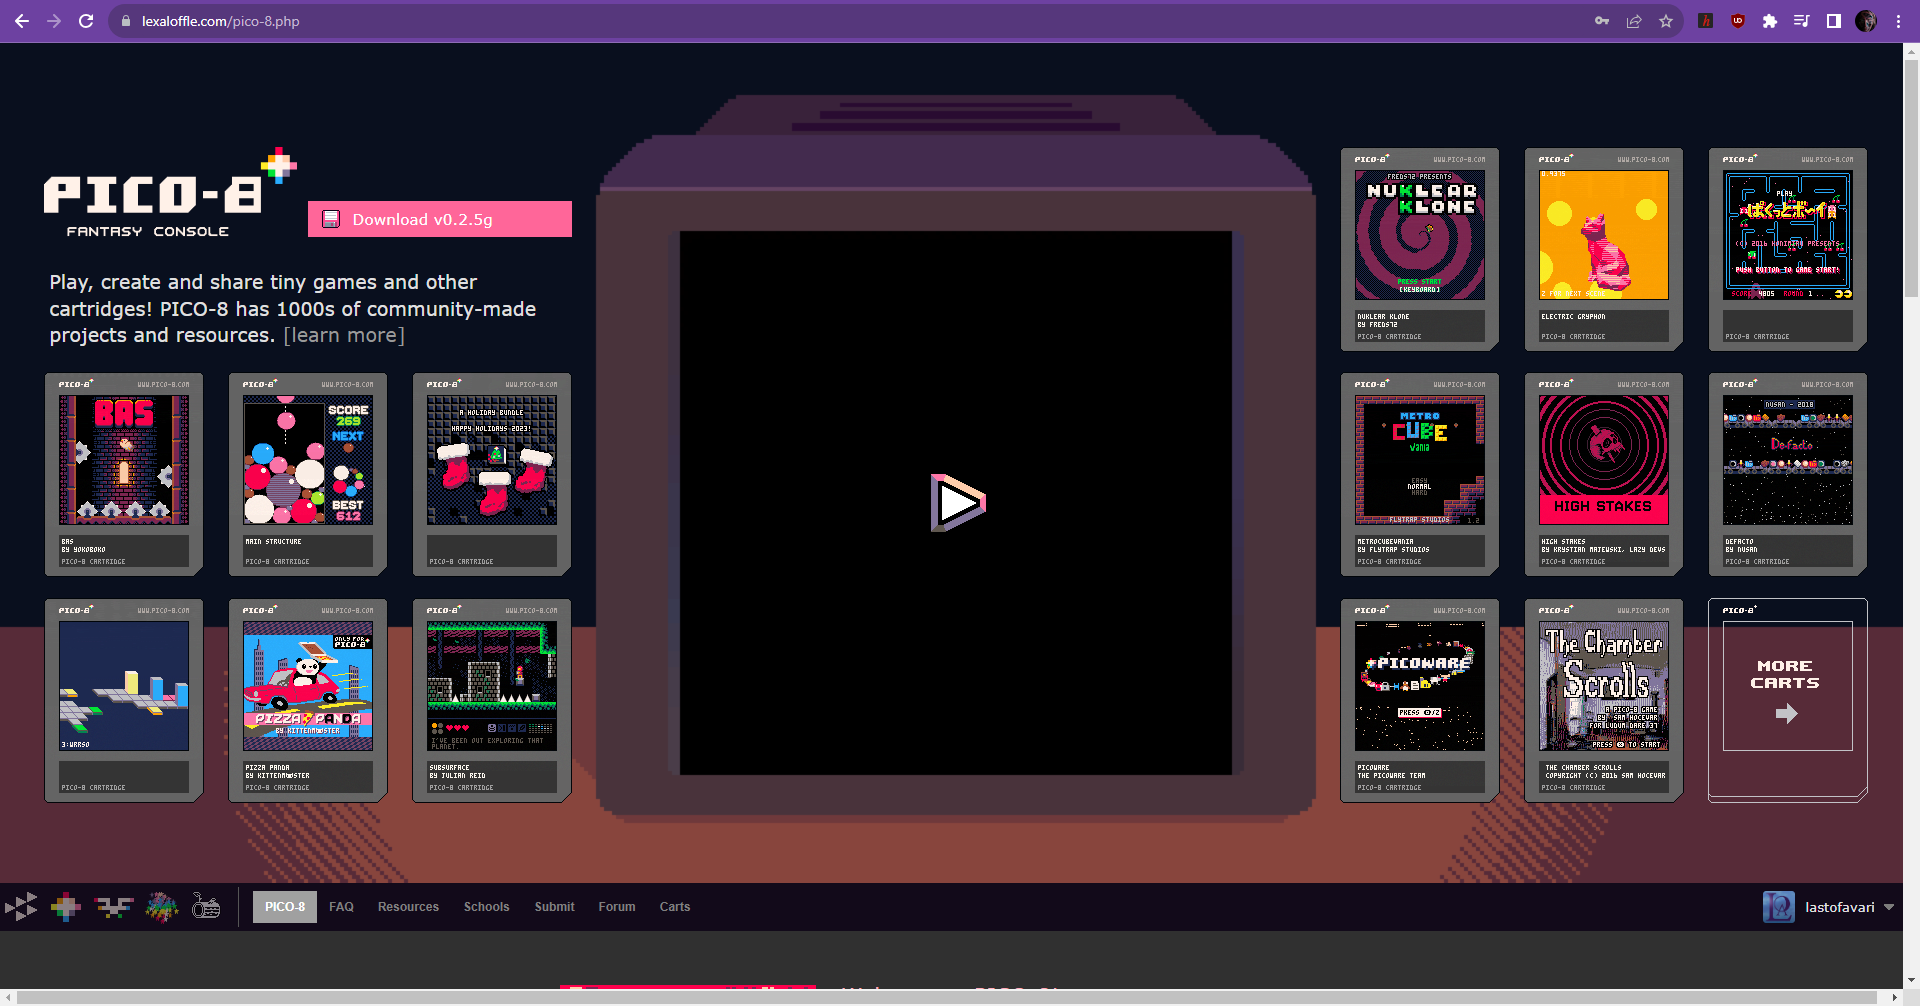1920x1006 pixels.
Task: Open the [learn more] link
Action: tap(344, 336)
